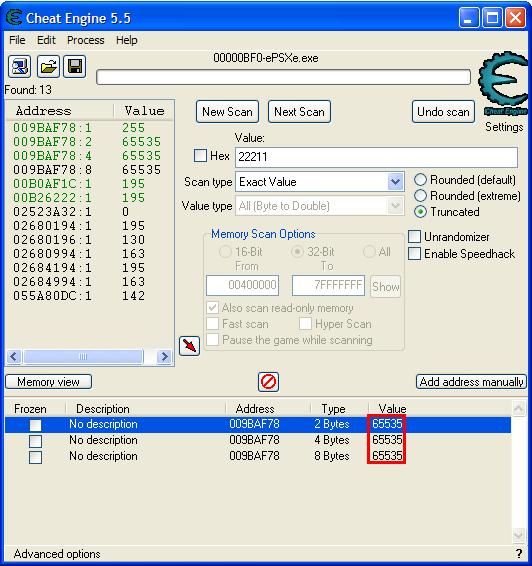The width and height of the screenshot is (532, 566).
Task: Click the Undo scan button
Action: point(443,112)
